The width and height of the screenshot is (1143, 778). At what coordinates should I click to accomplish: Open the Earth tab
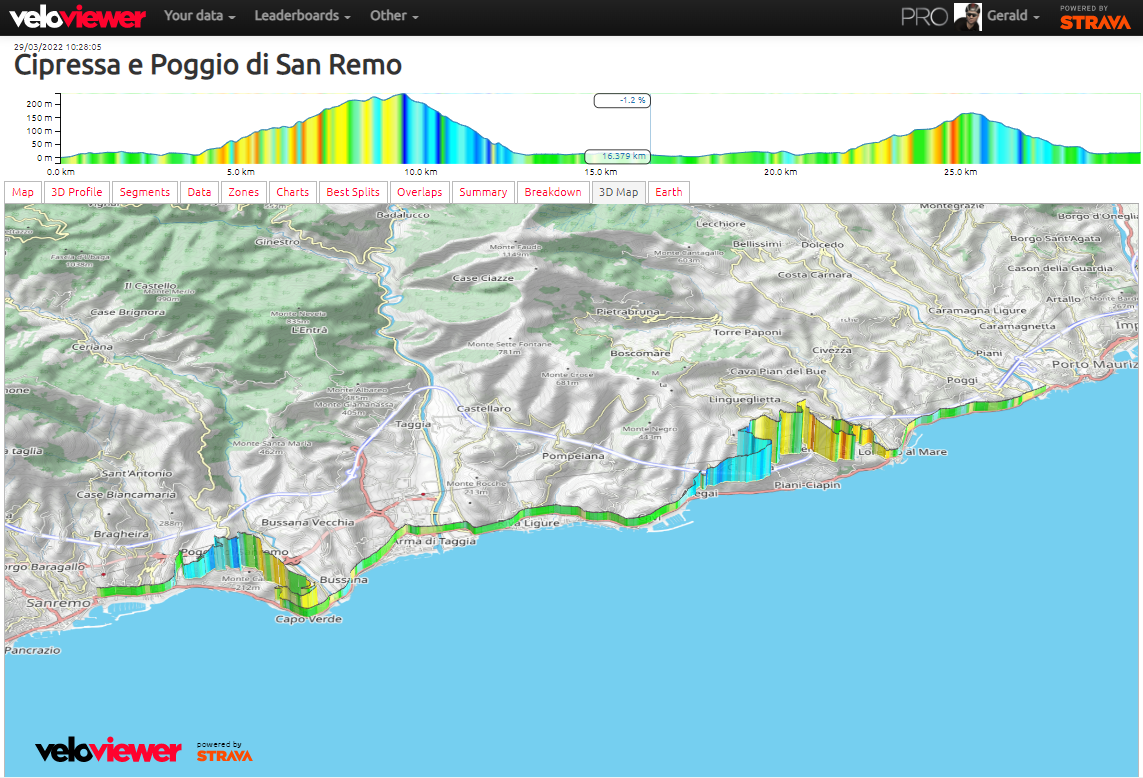point(668,192)
